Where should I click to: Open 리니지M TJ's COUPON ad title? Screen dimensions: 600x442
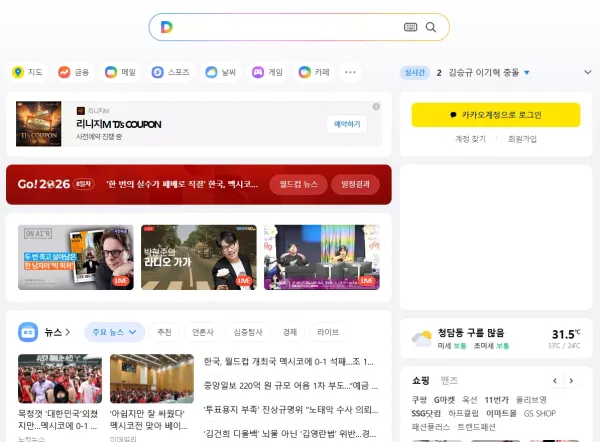[119, 124]
